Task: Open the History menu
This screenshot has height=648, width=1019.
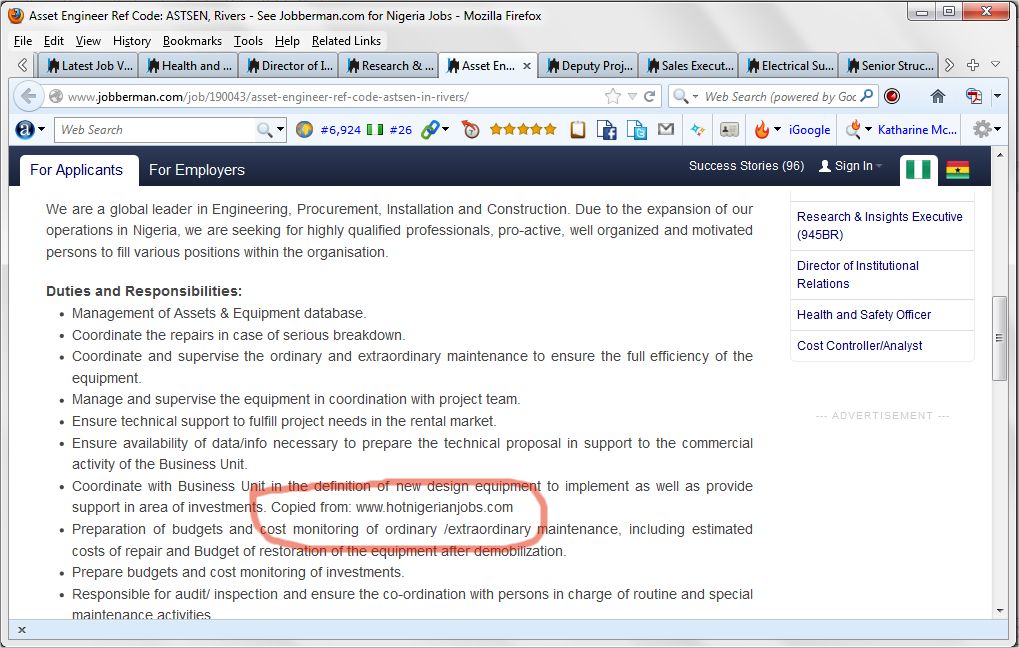Action: coord(132,40)
